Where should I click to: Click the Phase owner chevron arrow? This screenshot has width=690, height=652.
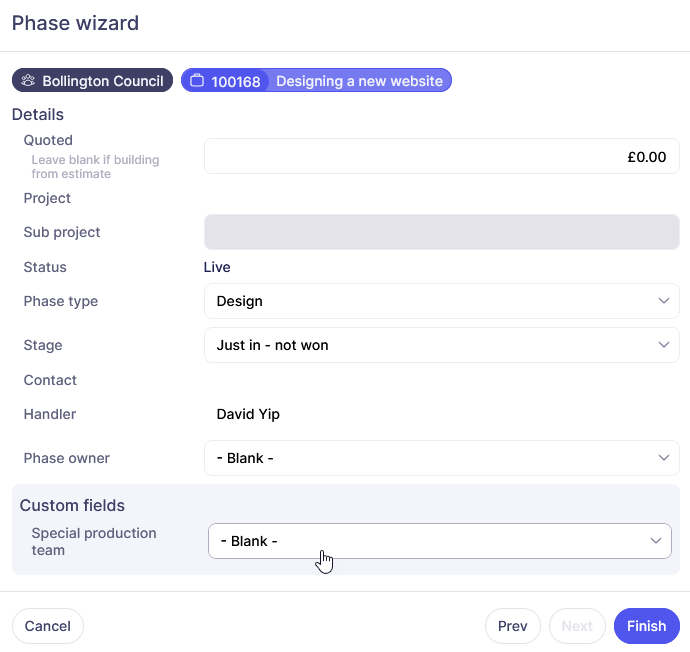pos(664,458)
